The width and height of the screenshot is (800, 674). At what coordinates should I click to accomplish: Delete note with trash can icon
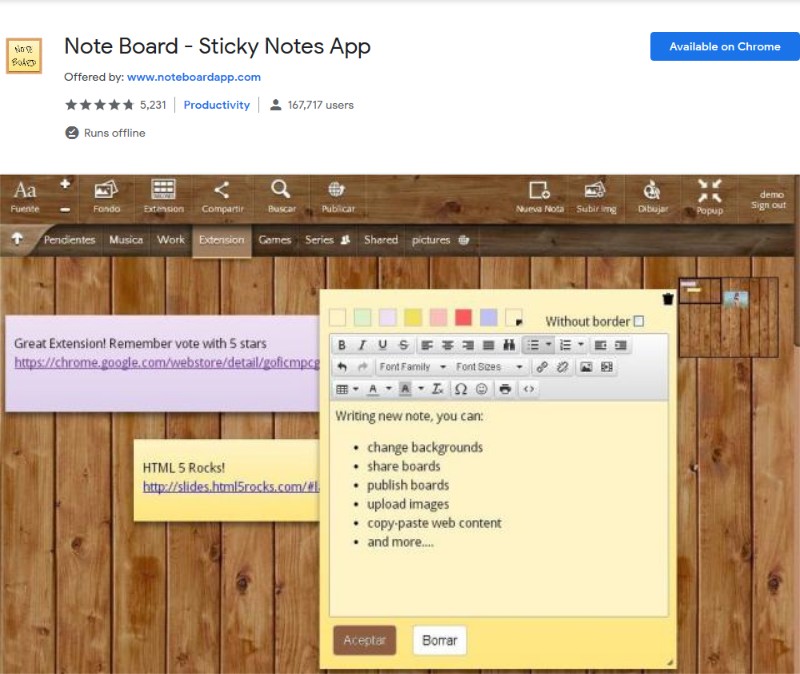668,298
